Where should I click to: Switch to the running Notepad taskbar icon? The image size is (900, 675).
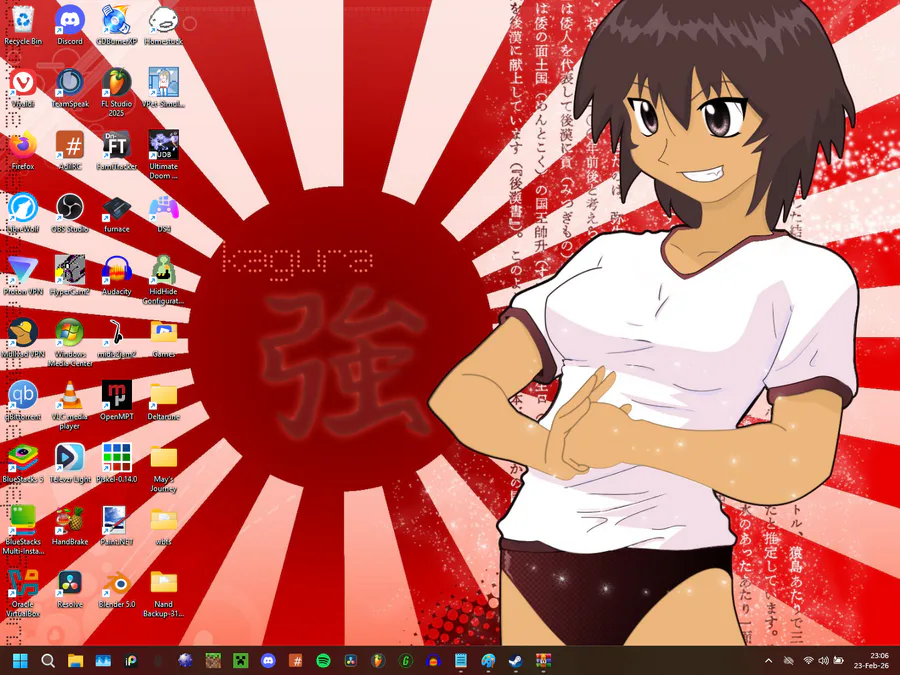[x=461, y=661]
